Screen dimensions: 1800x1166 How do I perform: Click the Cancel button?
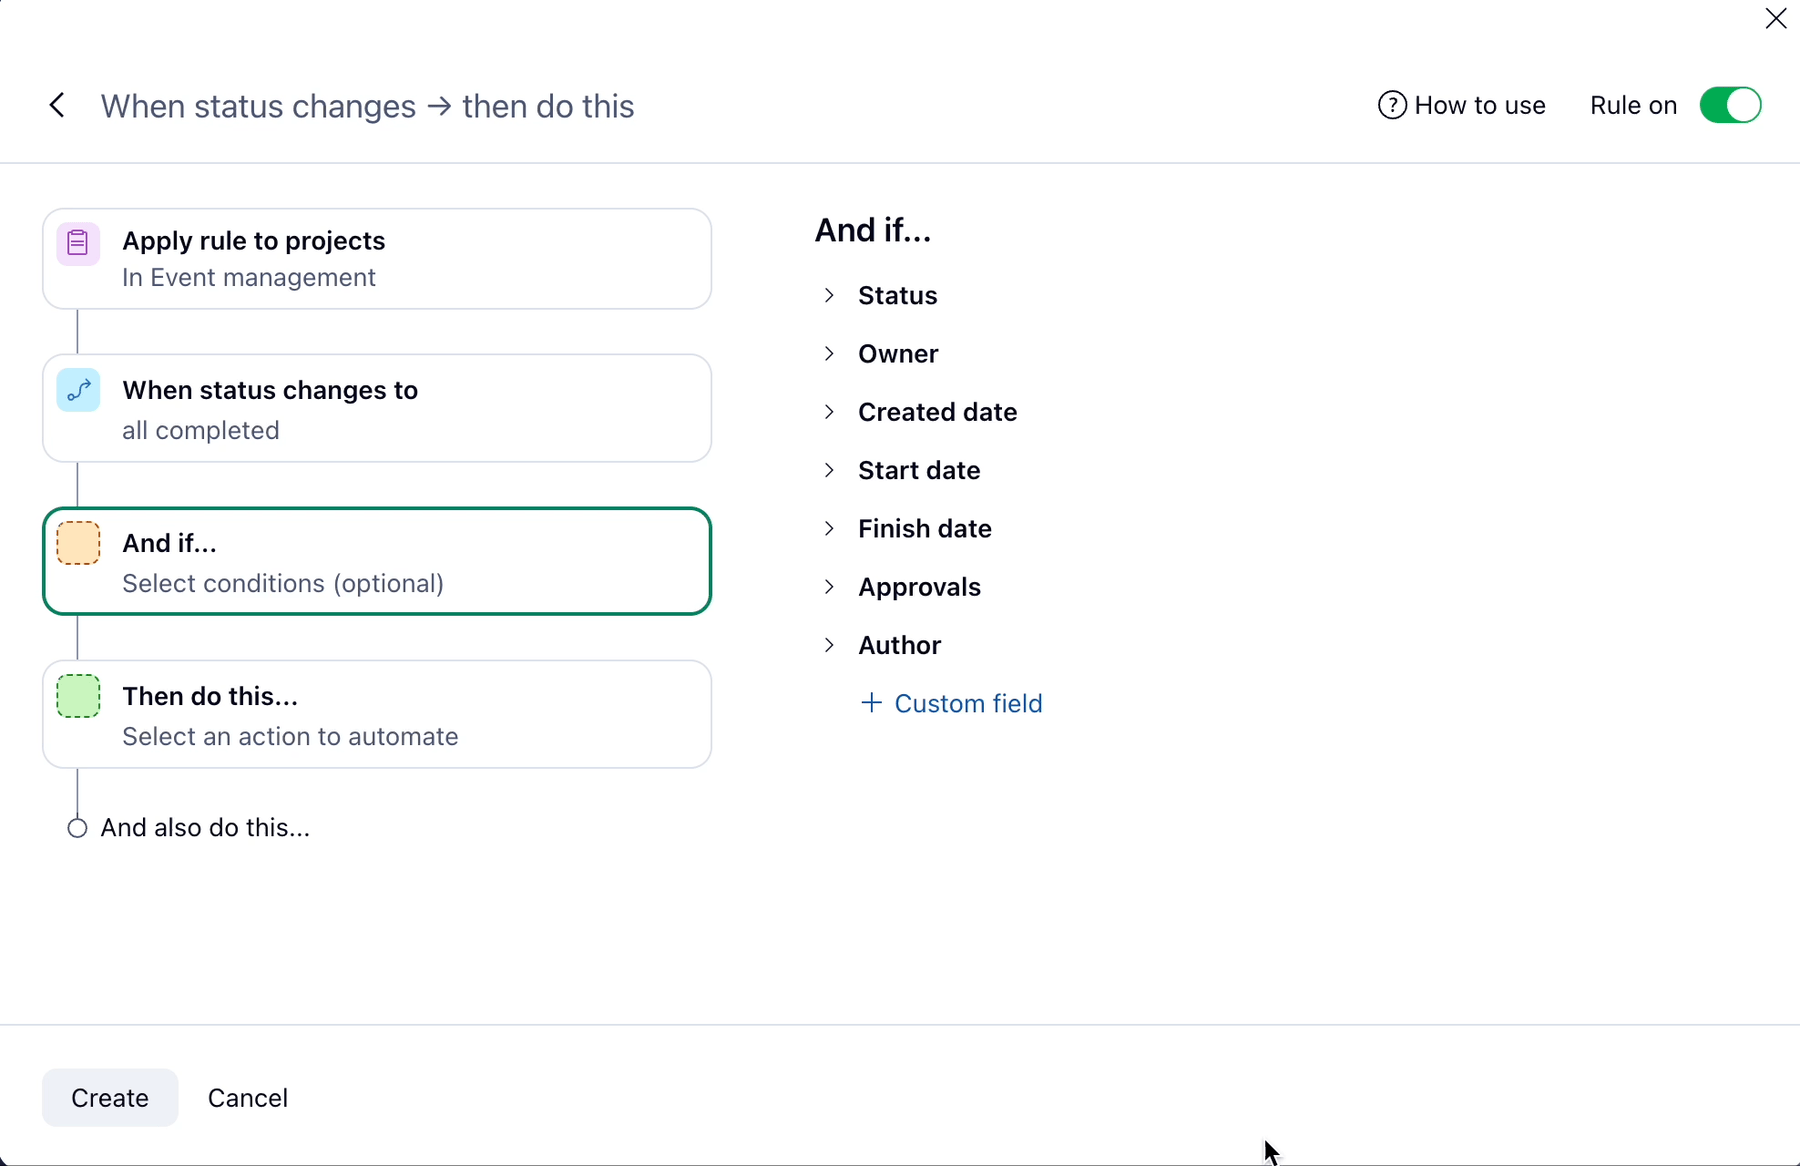point(247,1098)
